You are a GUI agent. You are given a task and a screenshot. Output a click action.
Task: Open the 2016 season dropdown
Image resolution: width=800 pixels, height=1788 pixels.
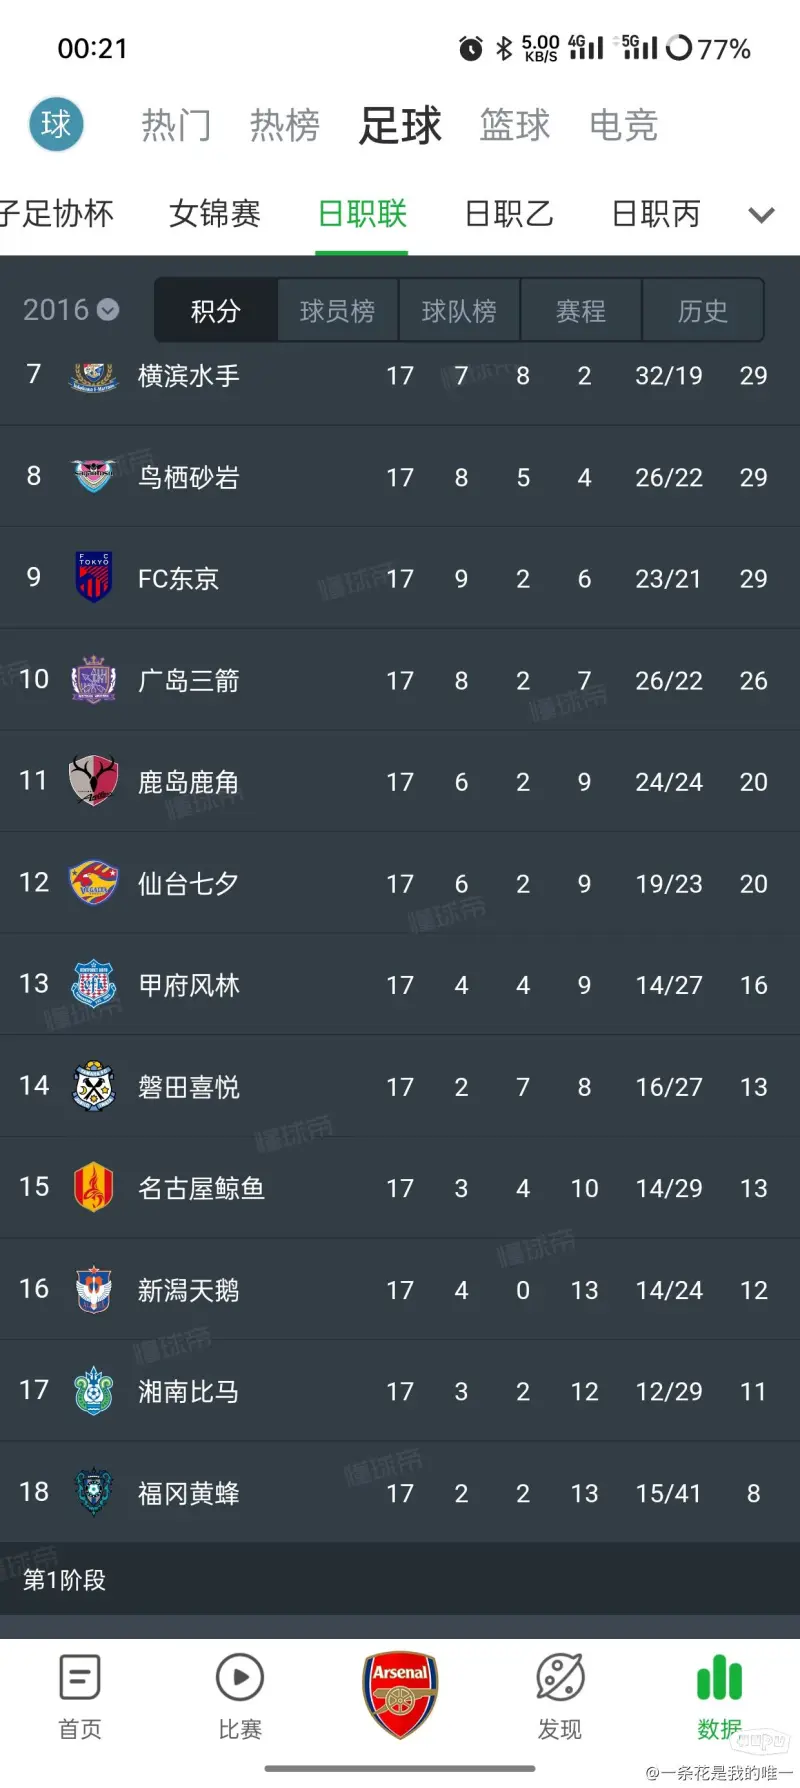click(71, 310)
